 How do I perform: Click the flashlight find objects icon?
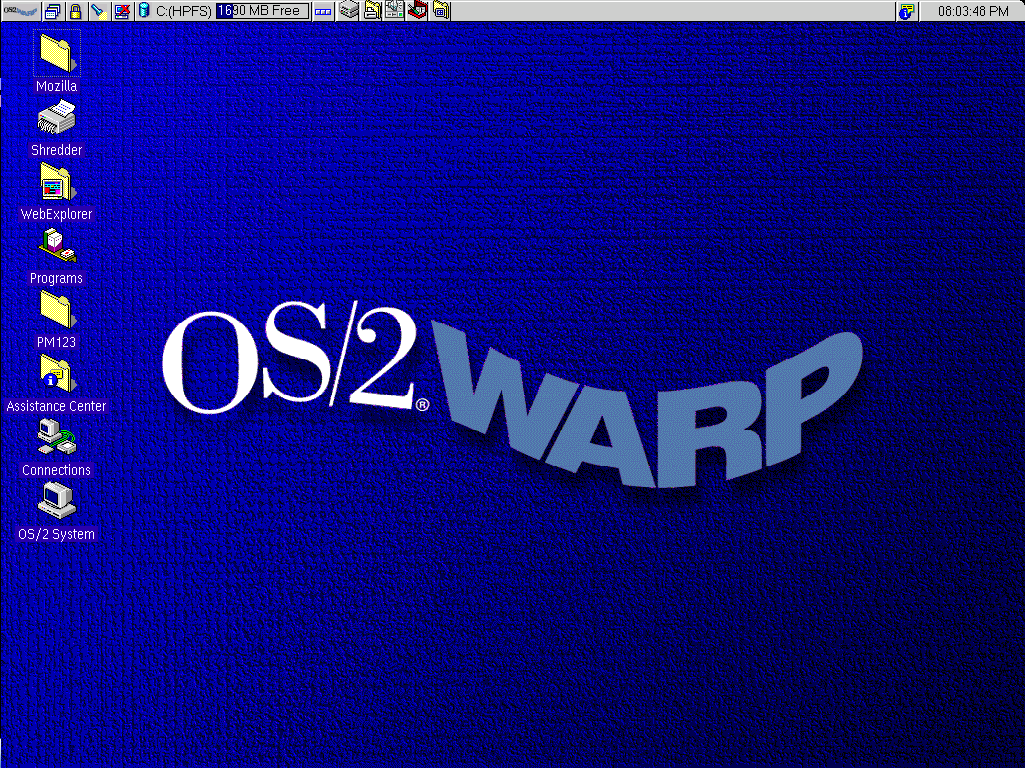pos(98,11)
